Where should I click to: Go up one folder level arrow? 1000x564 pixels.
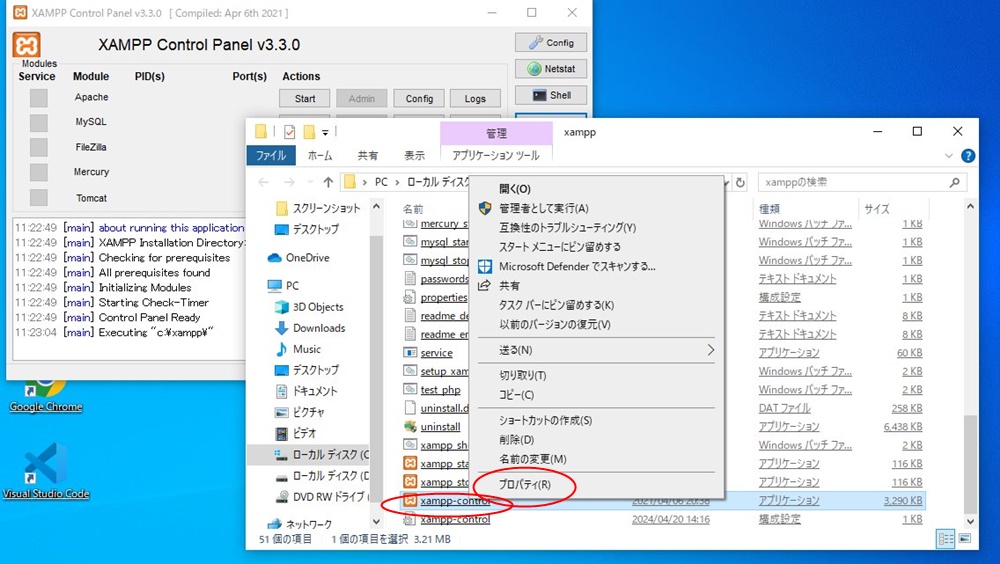(x=328, y=182)
